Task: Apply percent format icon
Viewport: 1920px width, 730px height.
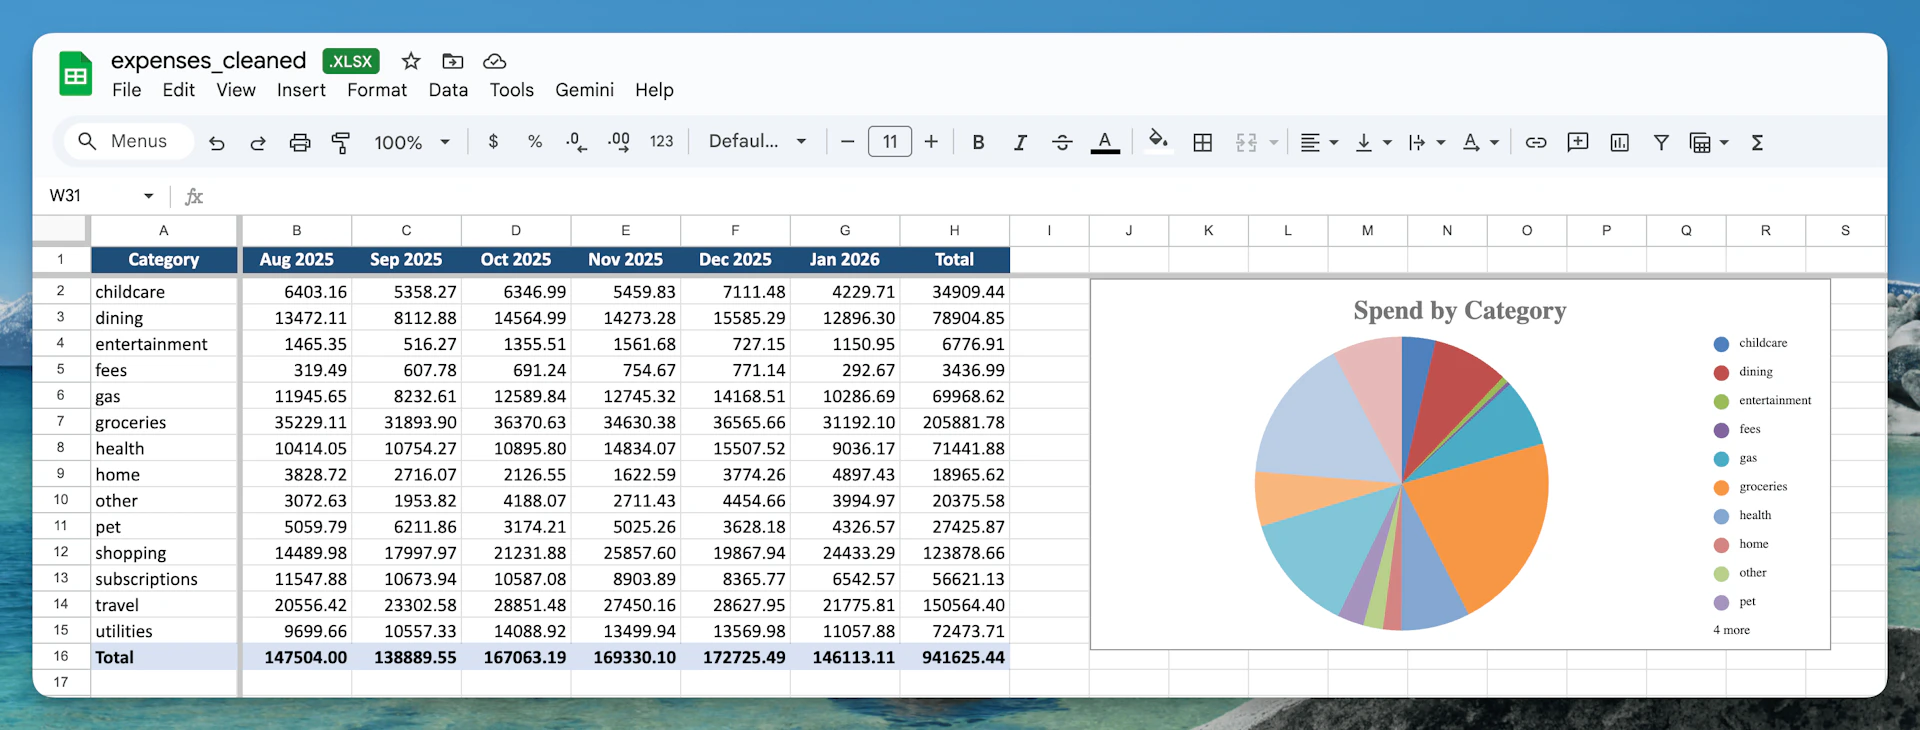Action: [x=535, y=142]
